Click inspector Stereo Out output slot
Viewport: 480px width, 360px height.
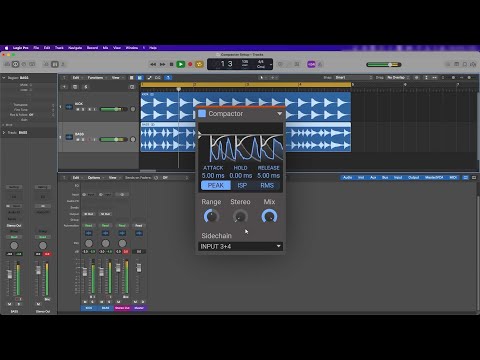14,226
